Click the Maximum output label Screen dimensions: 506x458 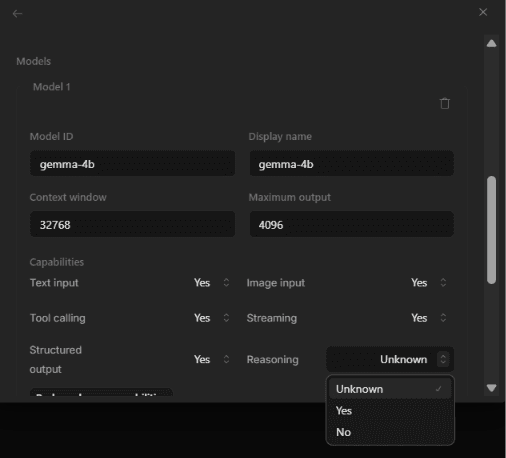click(x=290, y=197)
